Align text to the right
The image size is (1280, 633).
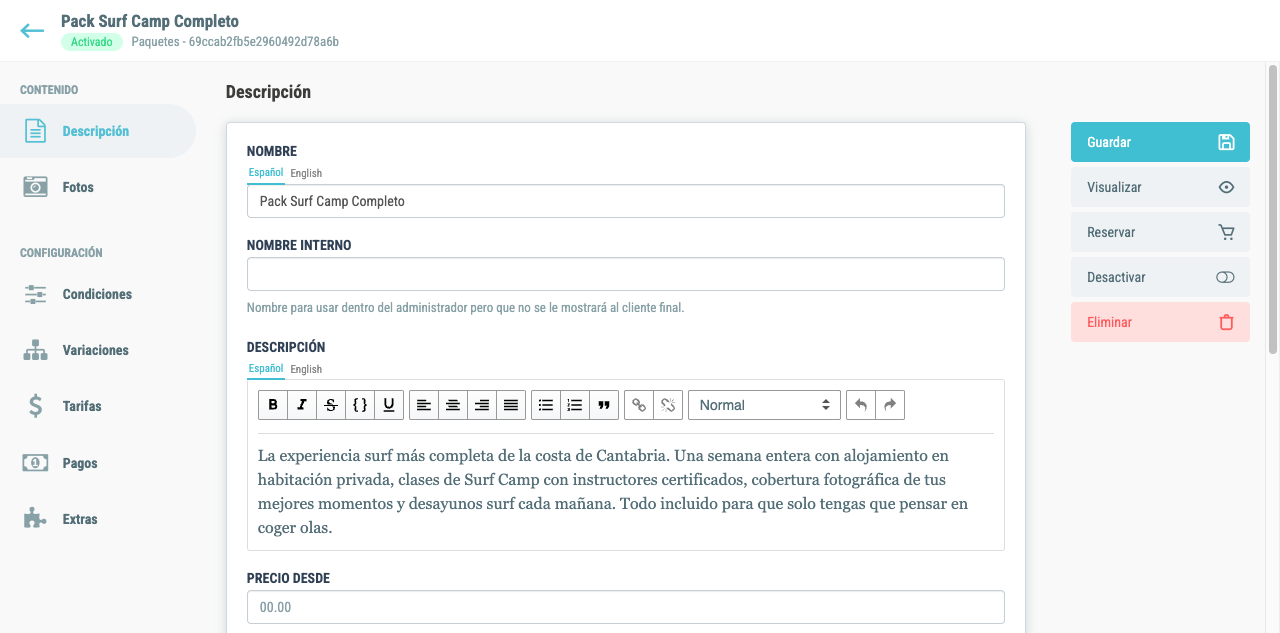point(482,405)
